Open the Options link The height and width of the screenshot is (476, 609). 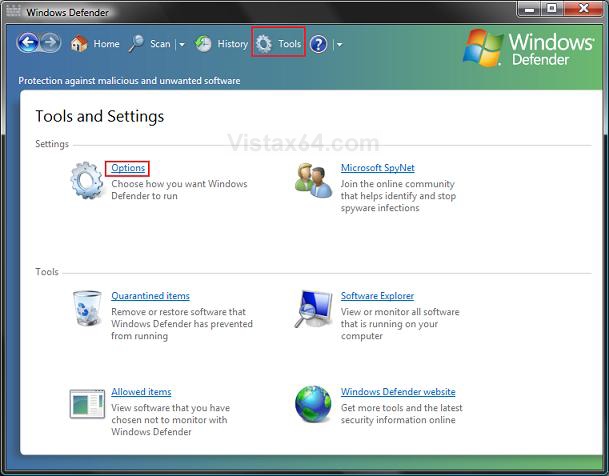pos(128,168)
